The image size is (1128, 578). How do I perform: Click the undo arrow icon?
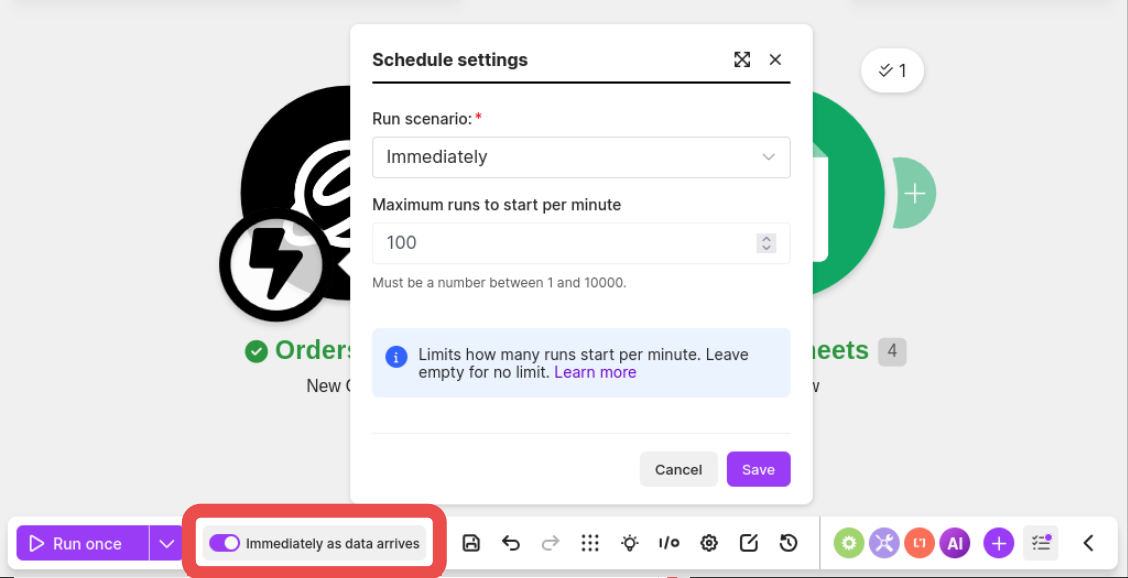click(x=511, y=543)
